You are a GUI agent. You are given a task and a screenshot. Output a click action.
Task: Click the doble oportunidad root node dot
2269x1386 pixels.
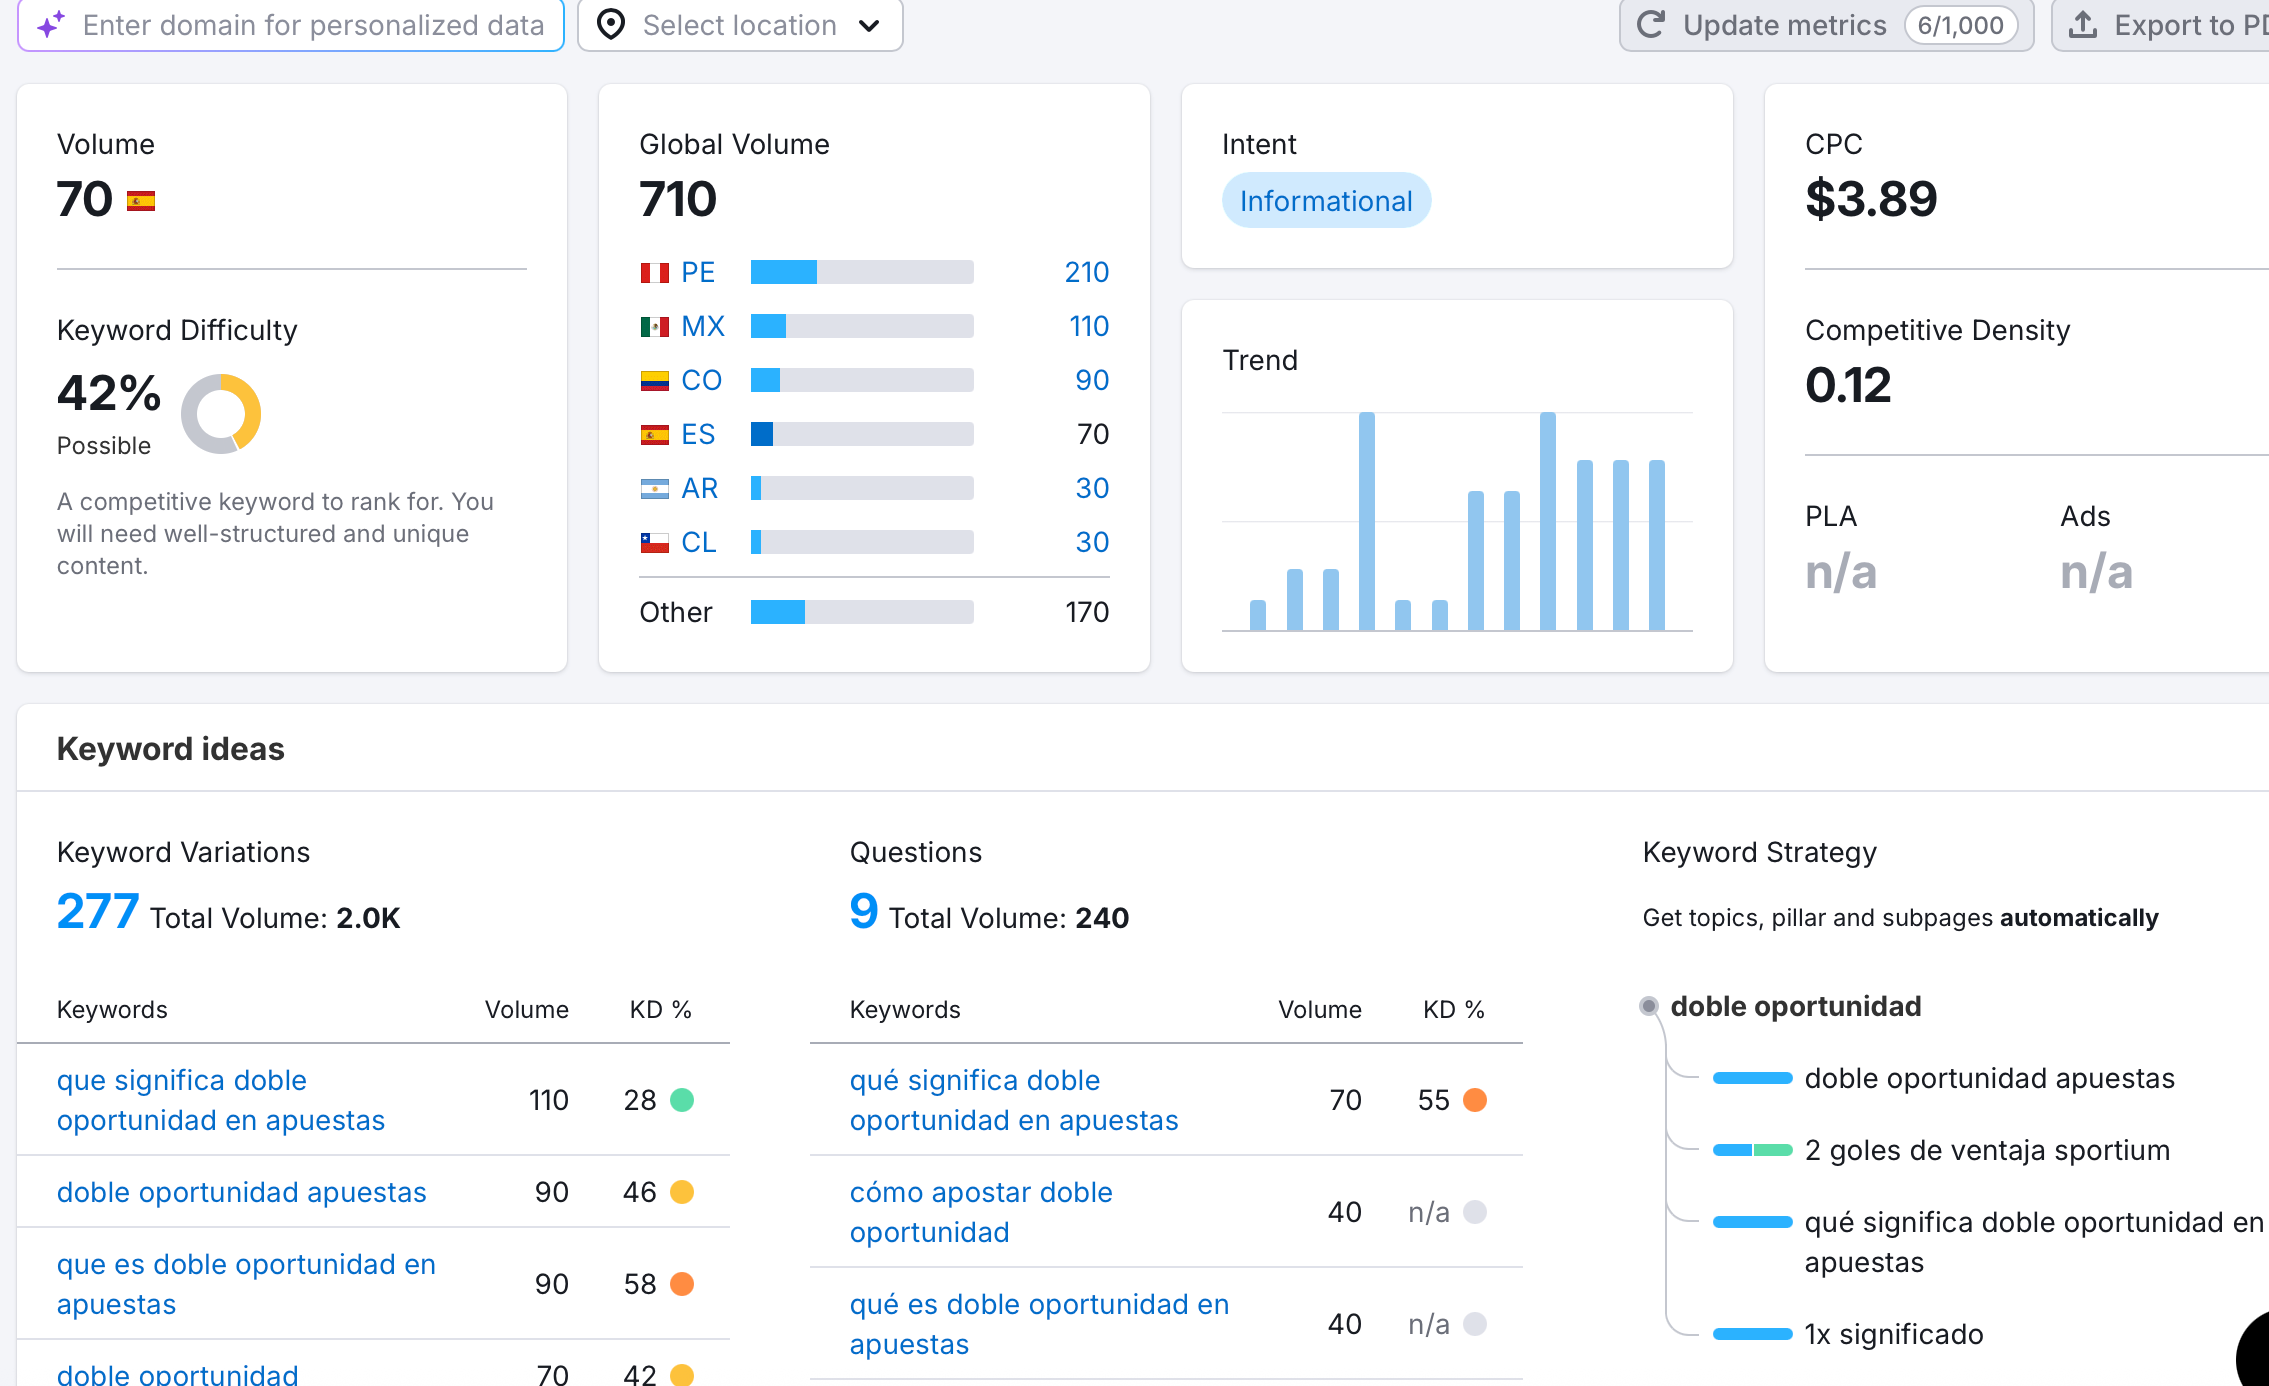coord(1649,1006)
